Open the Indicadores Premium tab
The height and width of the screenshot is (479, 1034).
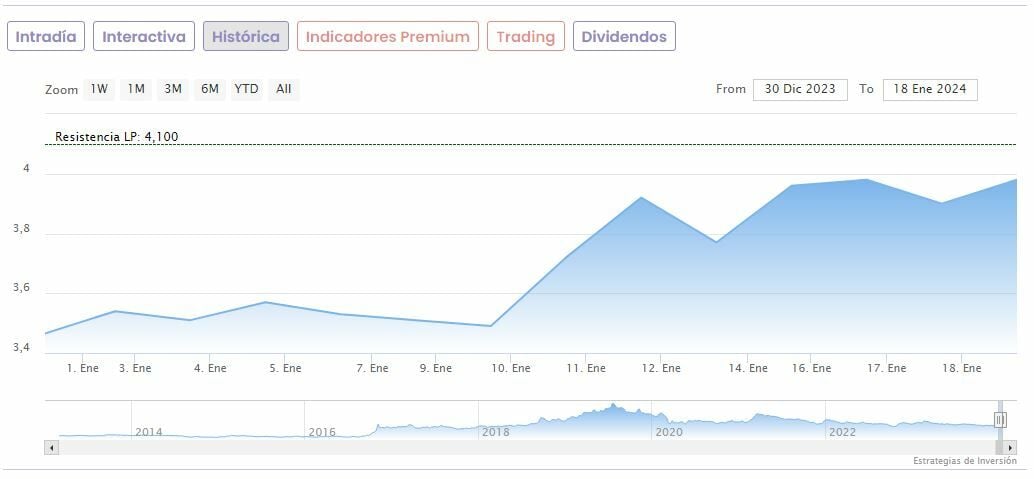[387, 37]
